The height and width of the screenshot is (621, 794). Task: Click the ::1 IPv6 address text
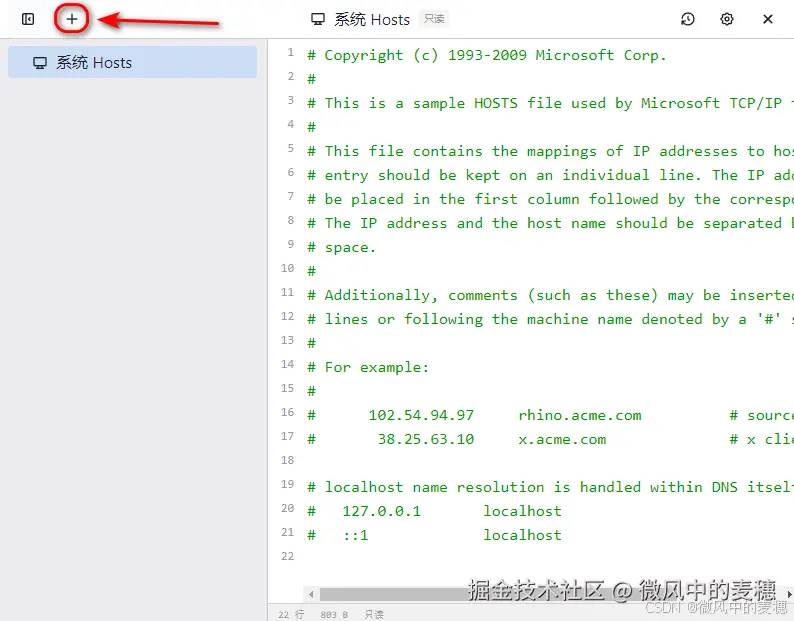[x=355, y=535]
